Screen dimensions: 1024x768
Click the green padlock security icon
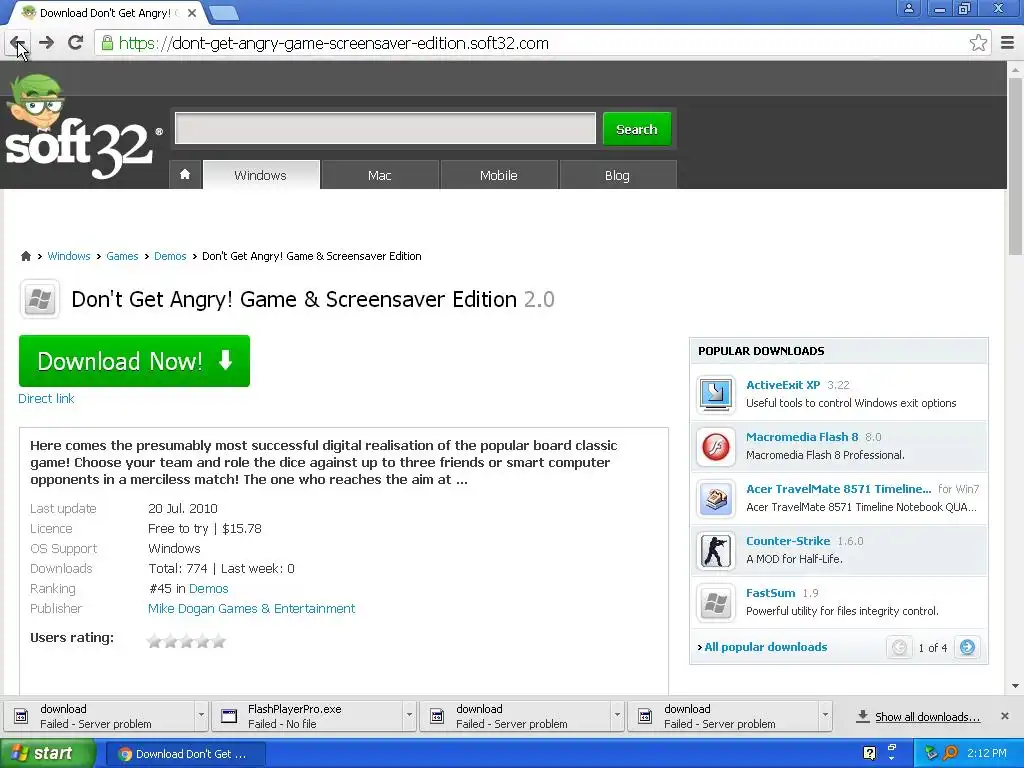[107, 43]
